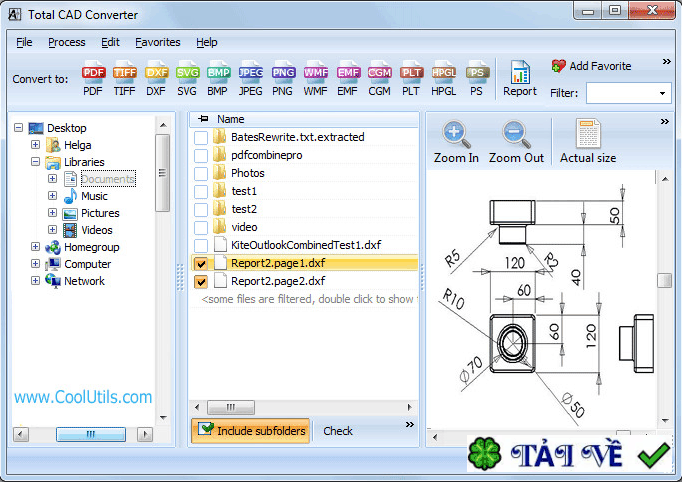This screenshot has height=482, width=682.
Task: Select the Music library icon
Action: coord(70,196)
